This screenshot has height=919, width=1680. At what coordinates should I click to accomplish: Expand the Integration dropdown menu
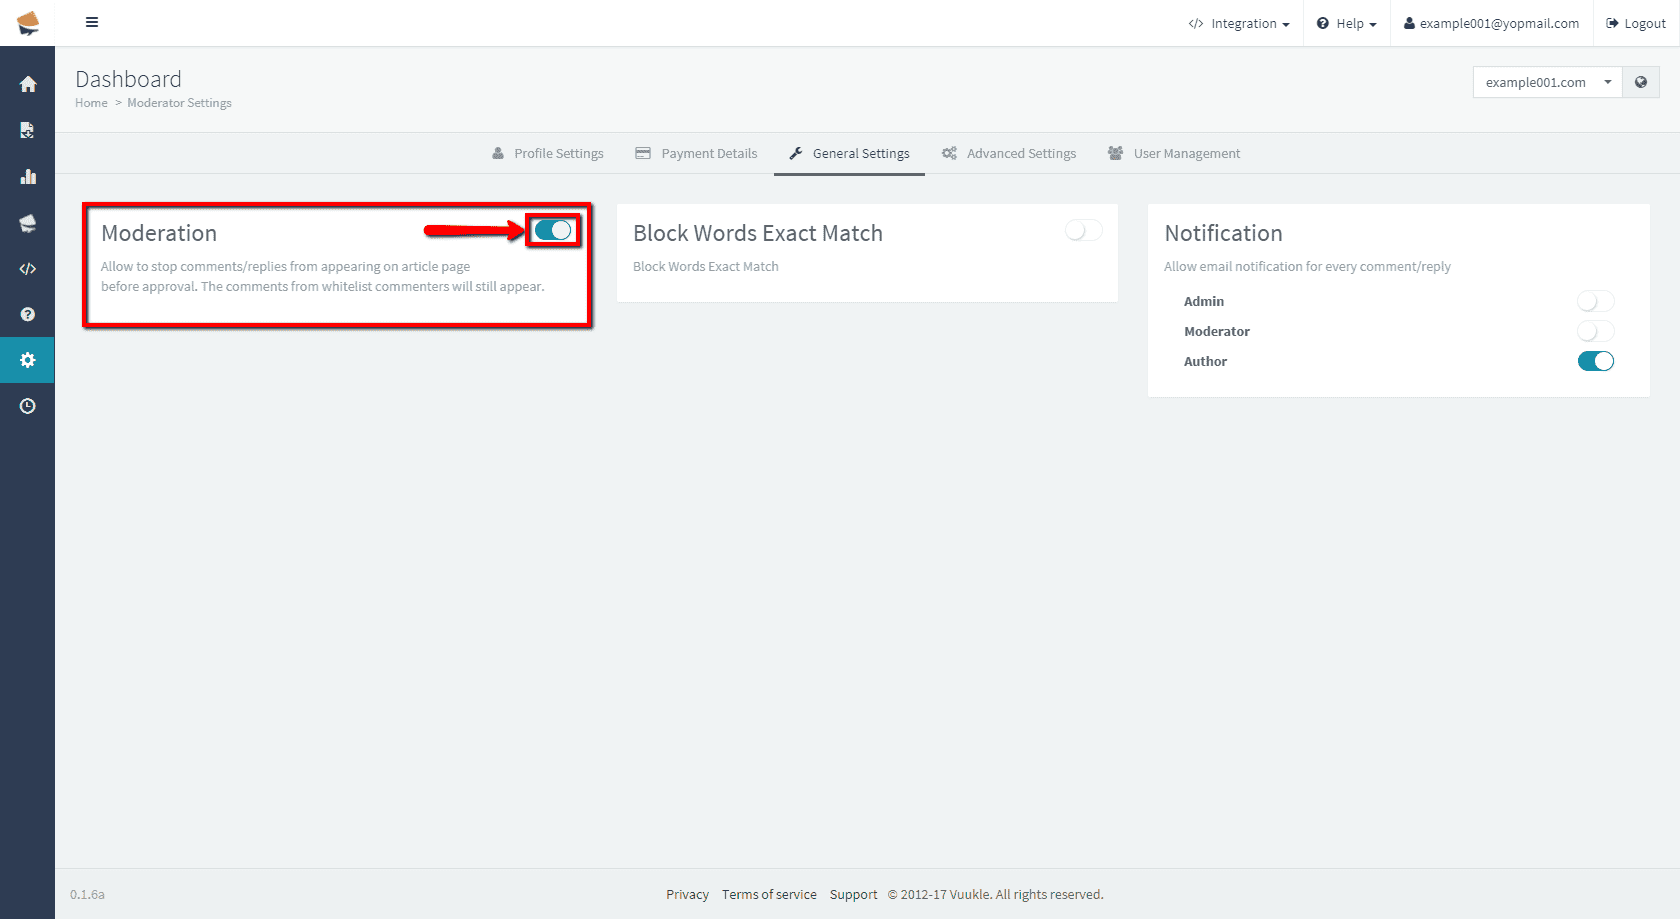point(1239,23)
